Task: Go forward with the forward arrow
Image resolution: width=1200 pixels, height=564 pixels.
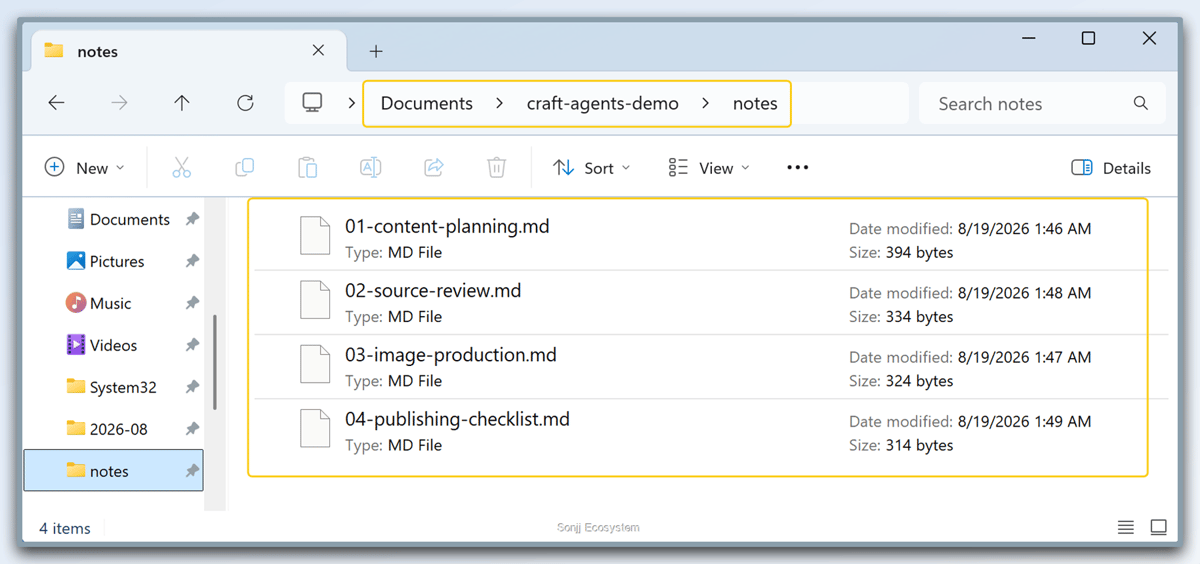Action: (120, 103)
